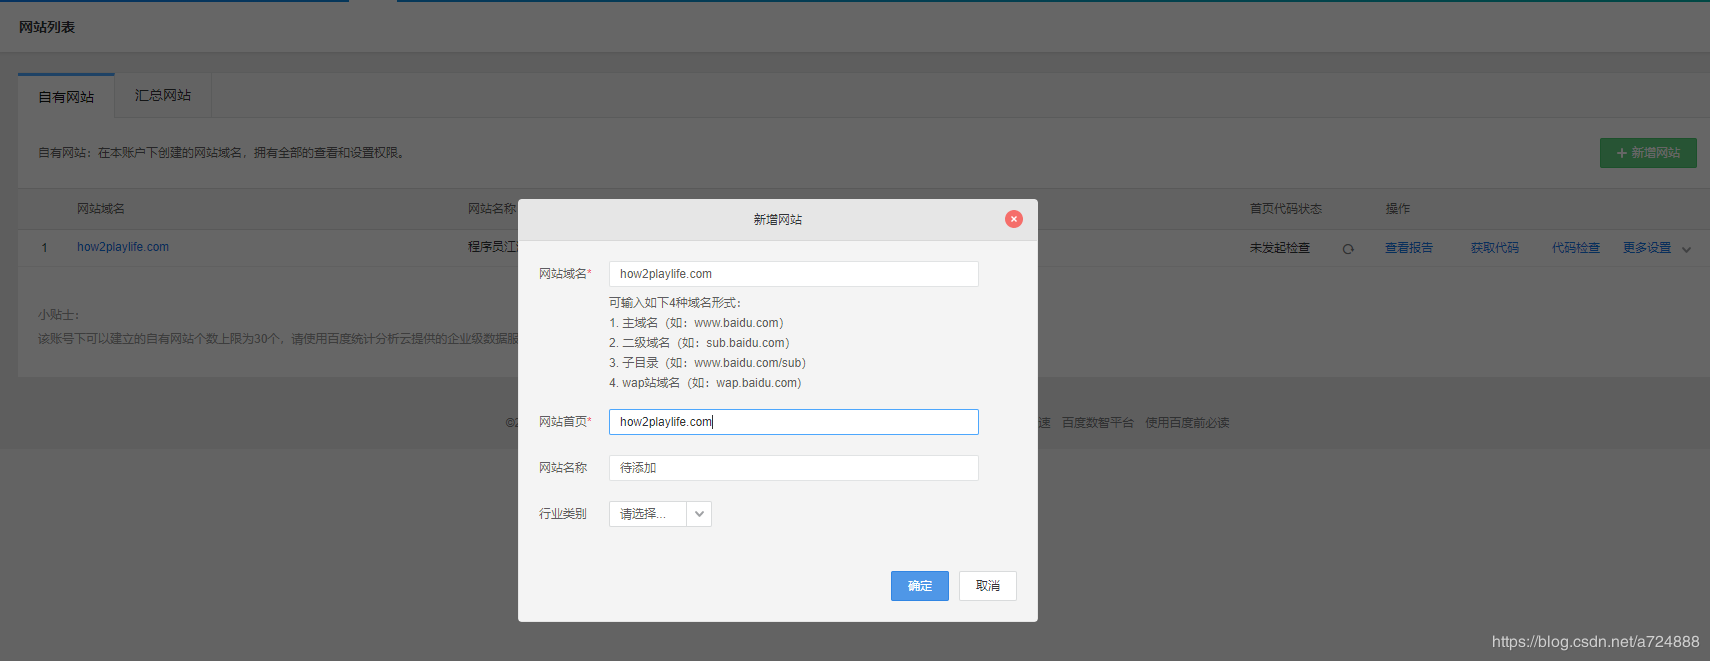
Task: Click the 新增网站 dialog title
Action: [778, 220]
